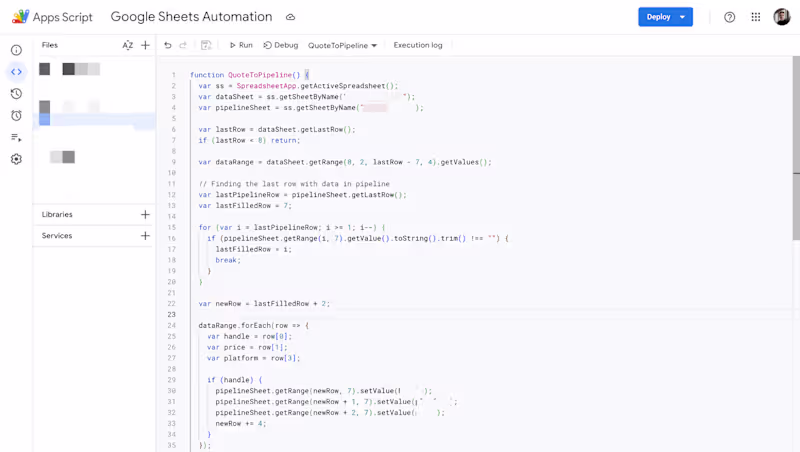The width and height of the screenshot is (800, 452).
Task: Click the Libraries section label
Action: 57,215
